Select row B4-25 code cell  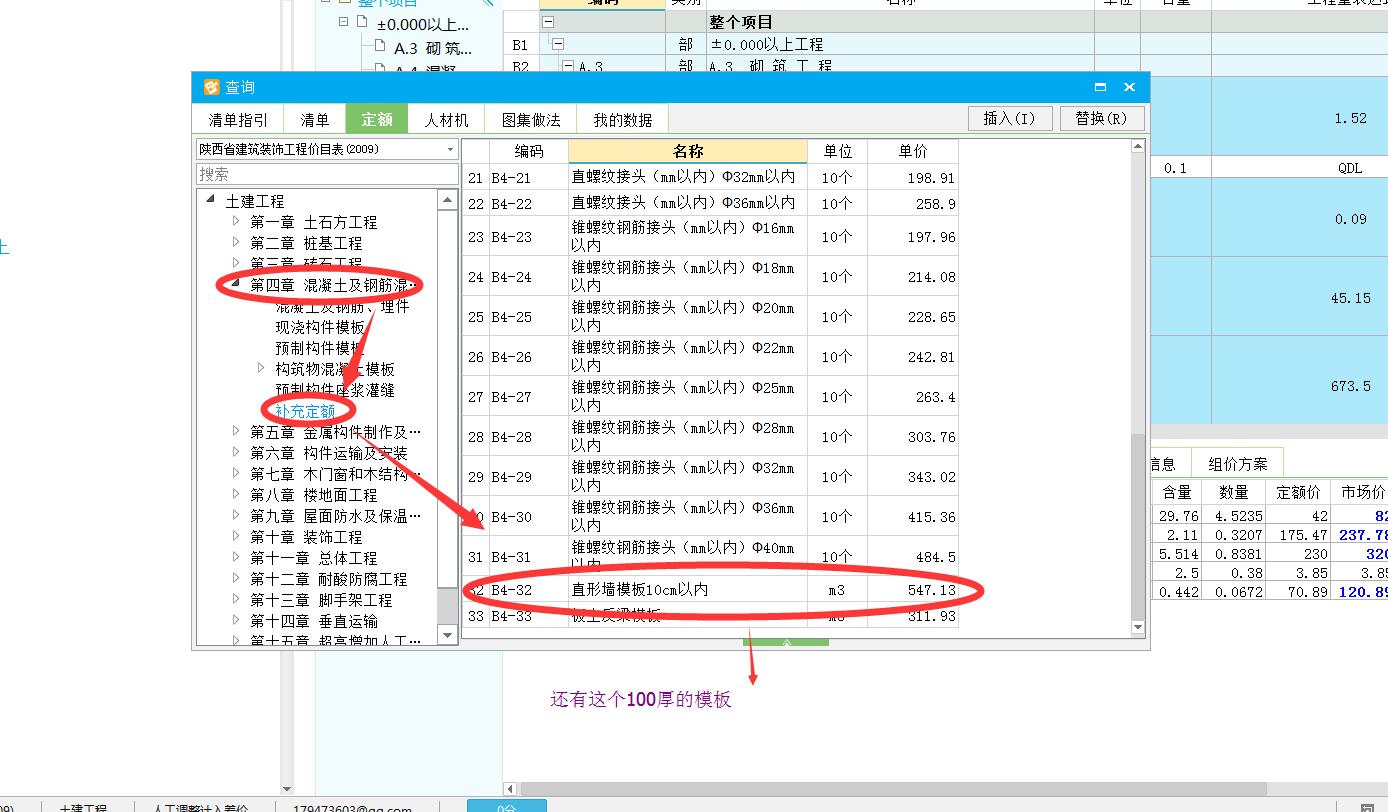pos(529,316)
